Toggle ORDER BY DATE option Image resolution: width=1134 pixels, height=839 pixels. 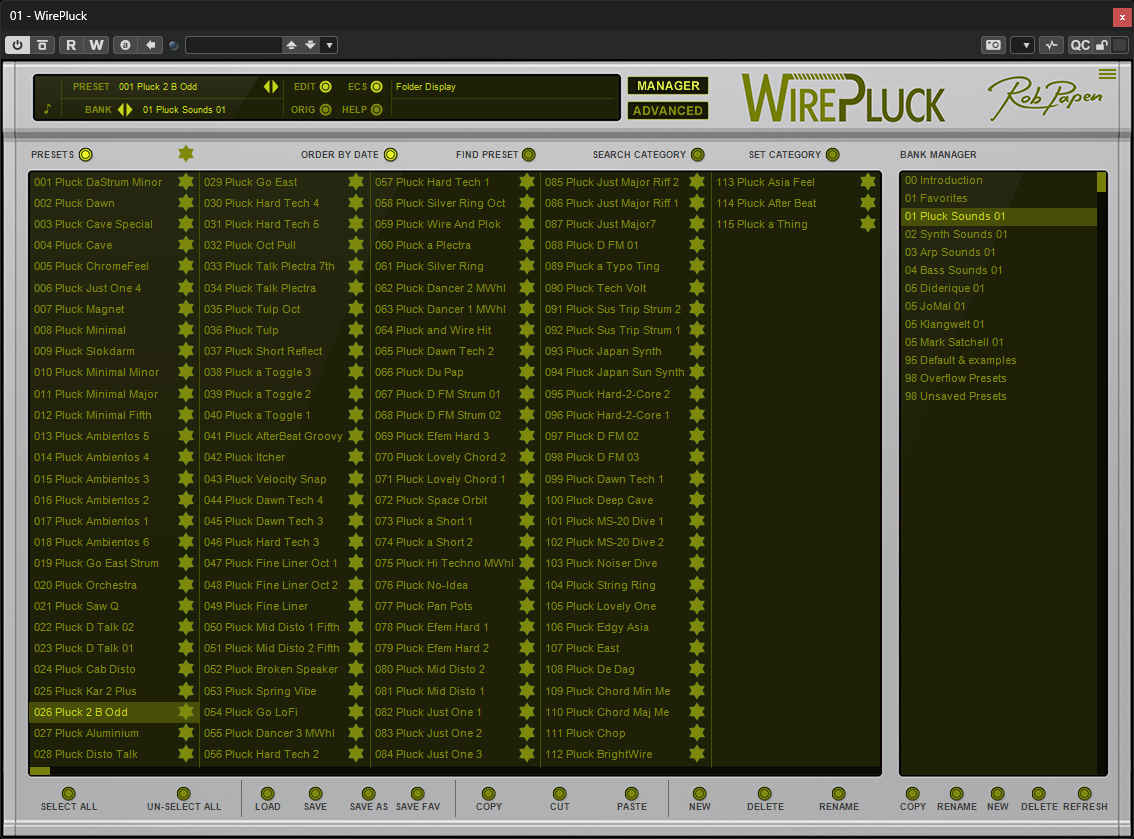click(391, 154)
